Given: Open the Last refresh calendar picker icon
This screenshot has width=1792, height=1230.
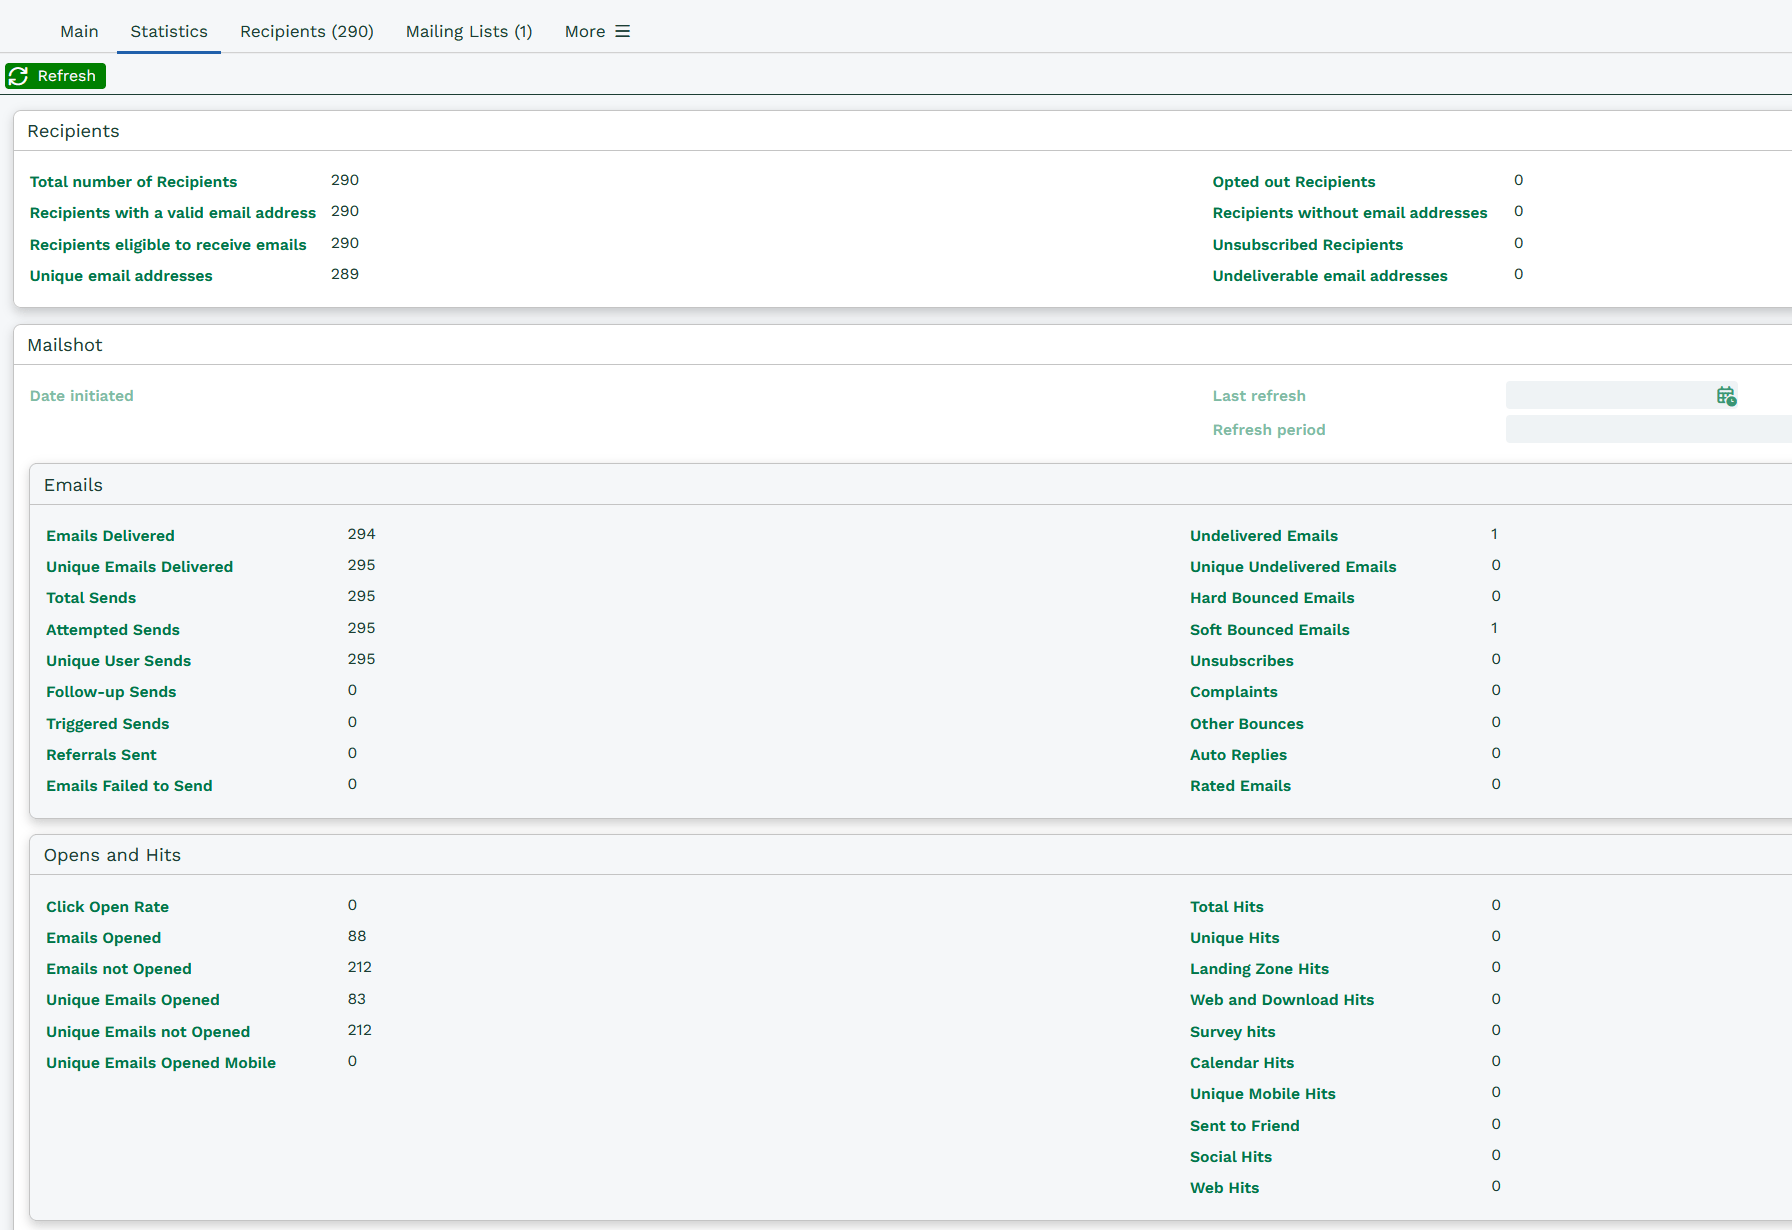Looking at the screenshot, I should 1725,396.
